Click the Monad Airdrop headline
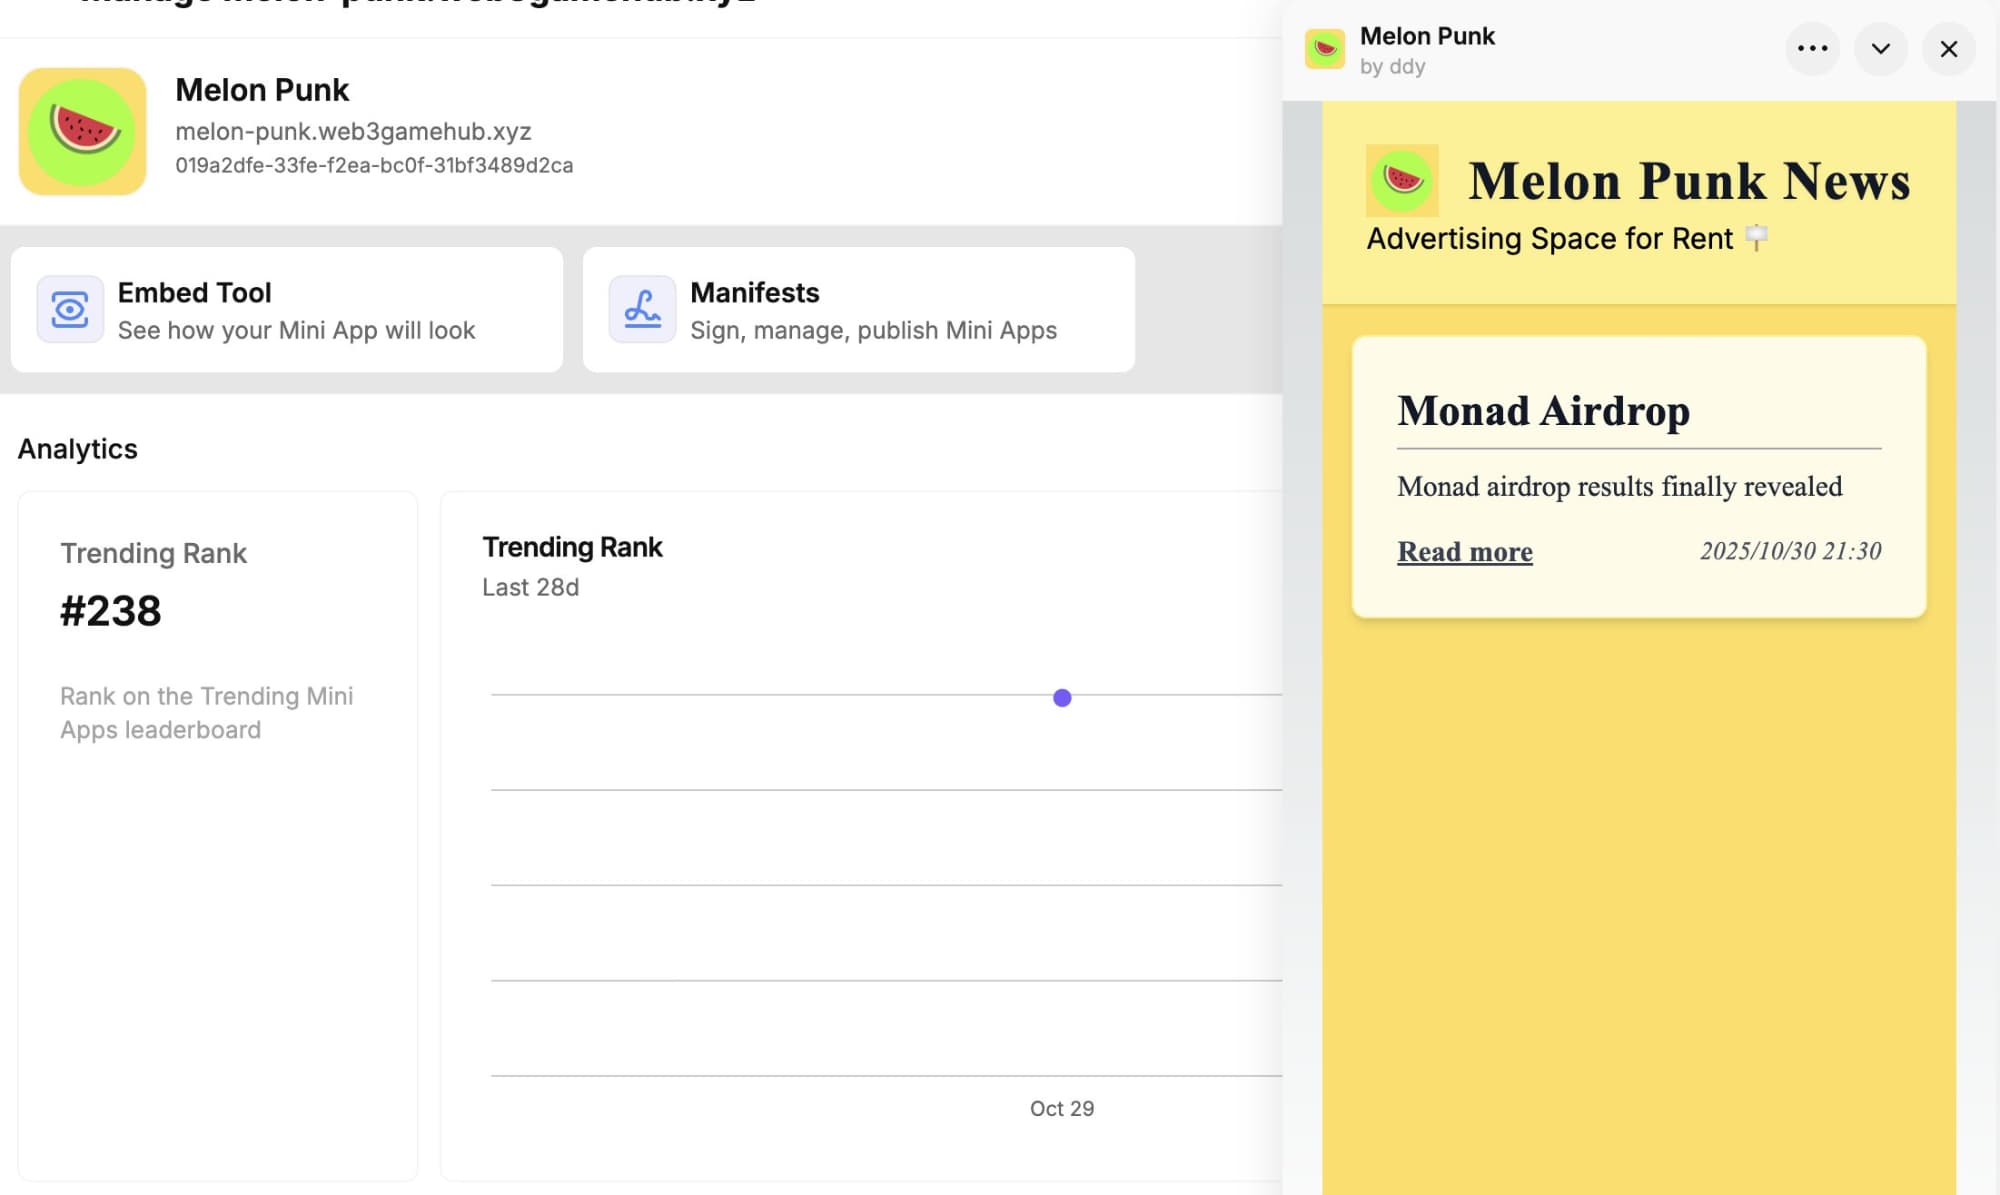Image resolution: width=2000 pixels, height=1195 pixels. (1543, 411)
